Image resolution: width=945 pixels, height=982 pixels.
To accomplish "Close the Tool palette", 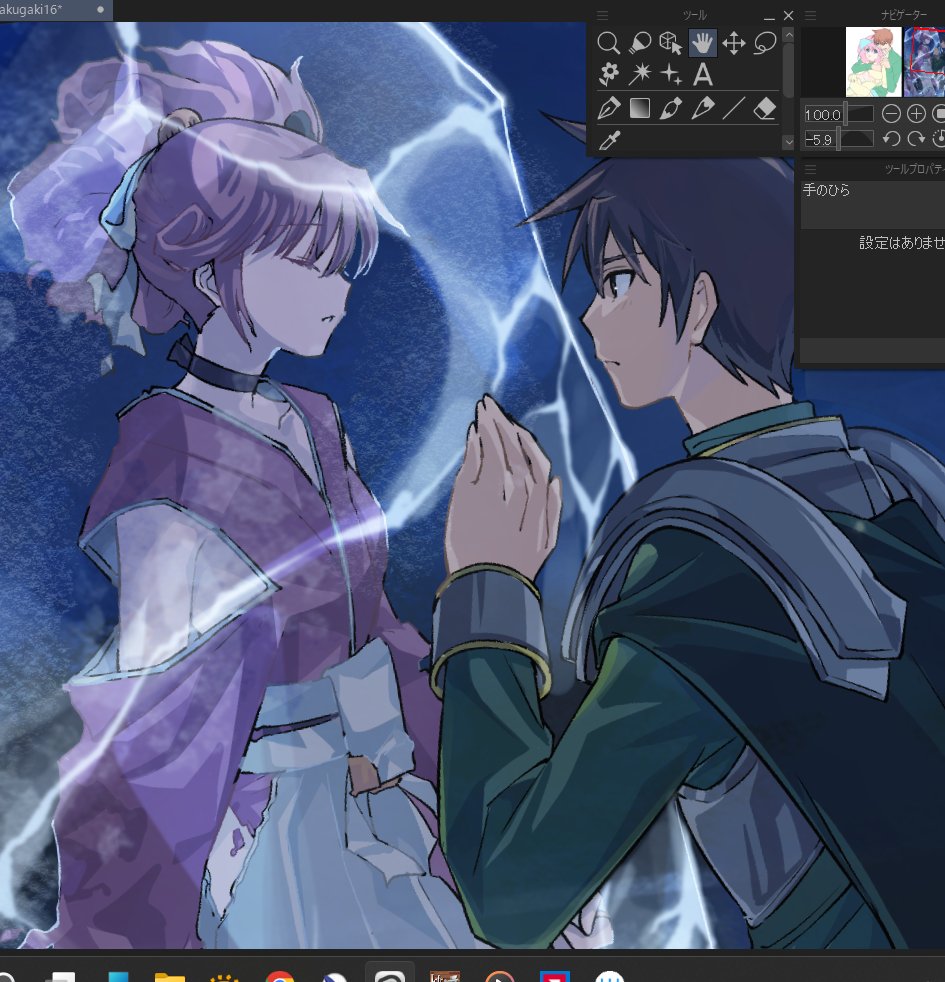I will (788, 15).
